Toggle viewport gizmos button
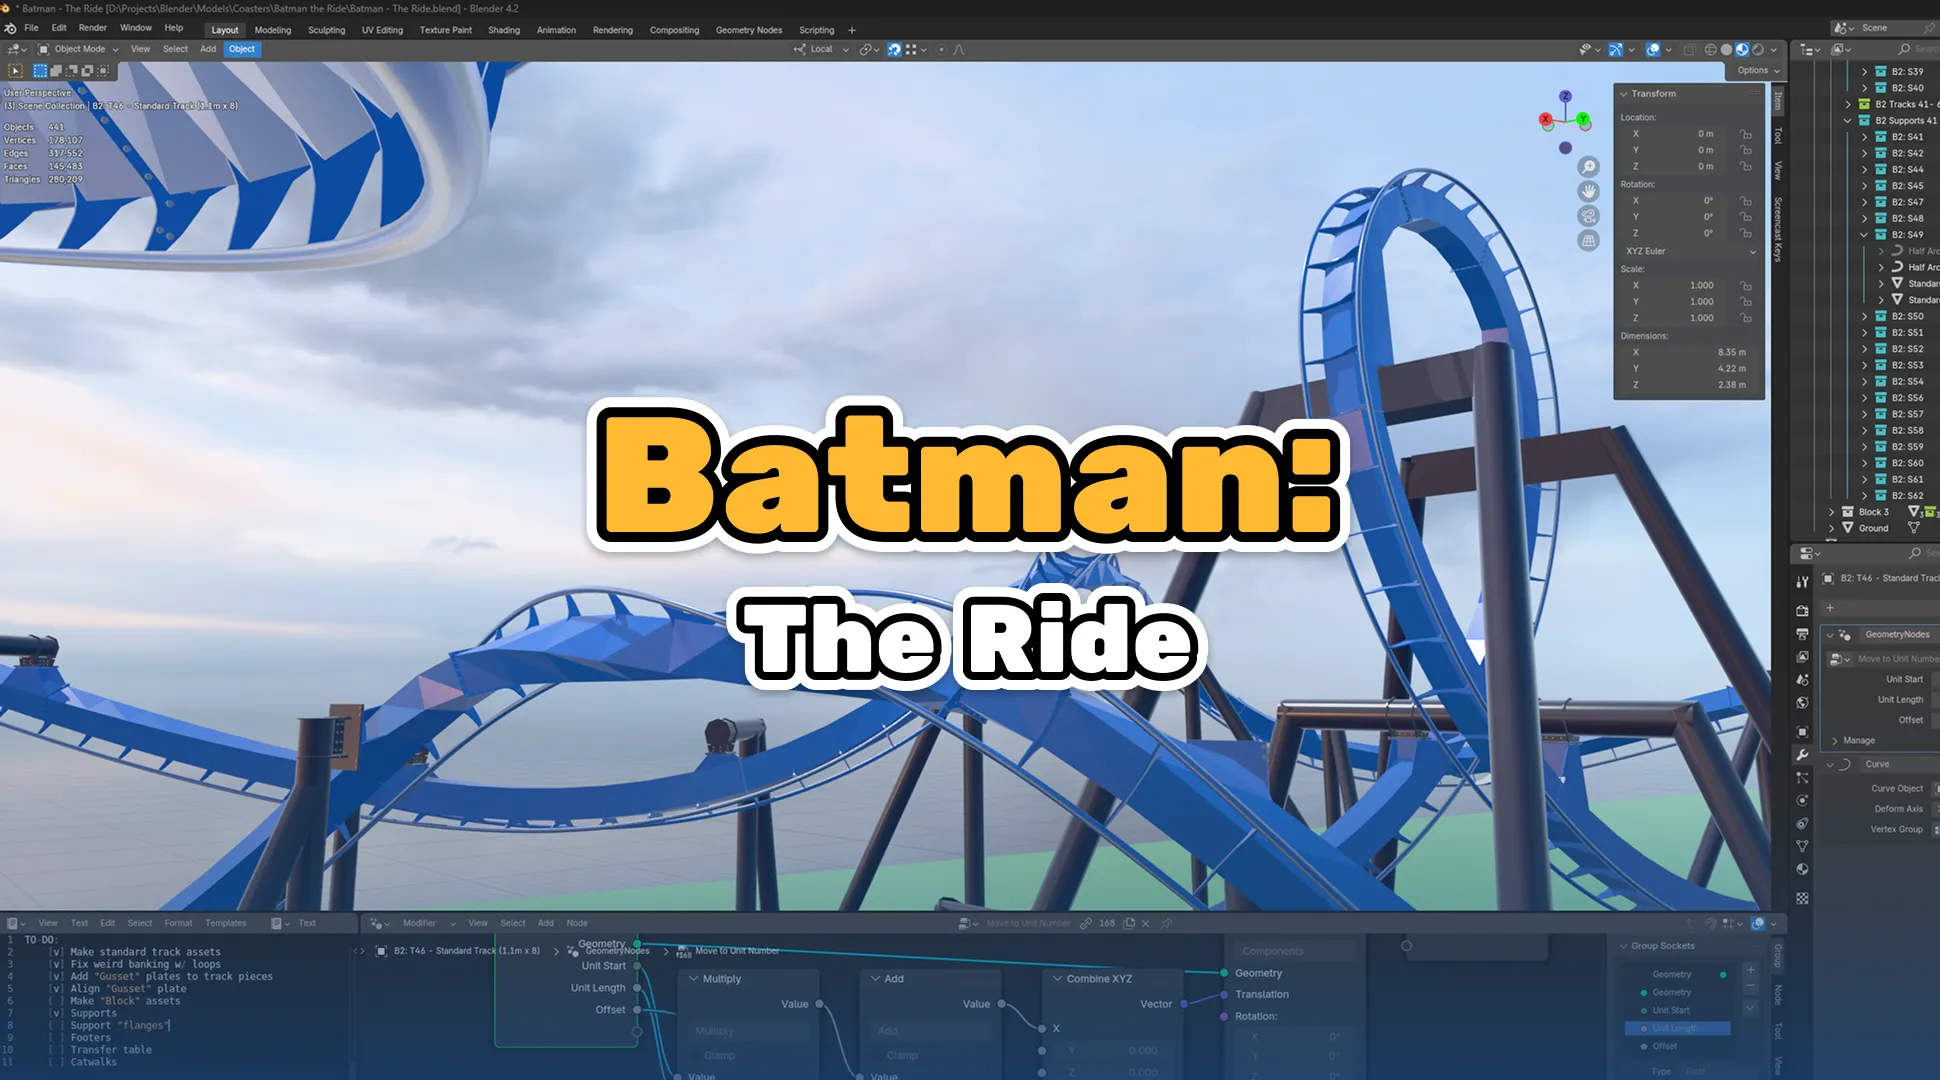 pos(1615,49)
